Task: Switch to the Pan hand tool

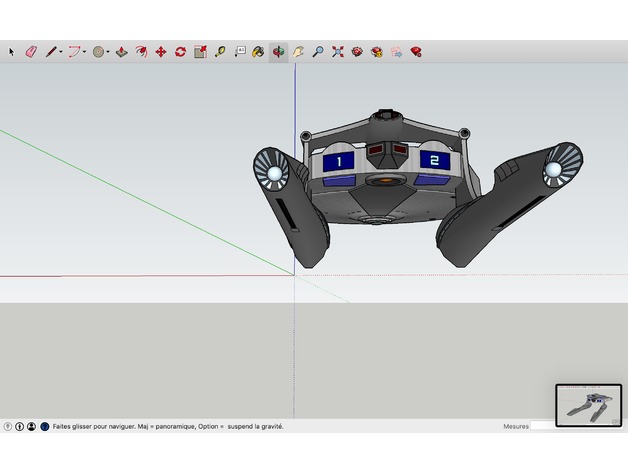Action: [298, 51]
